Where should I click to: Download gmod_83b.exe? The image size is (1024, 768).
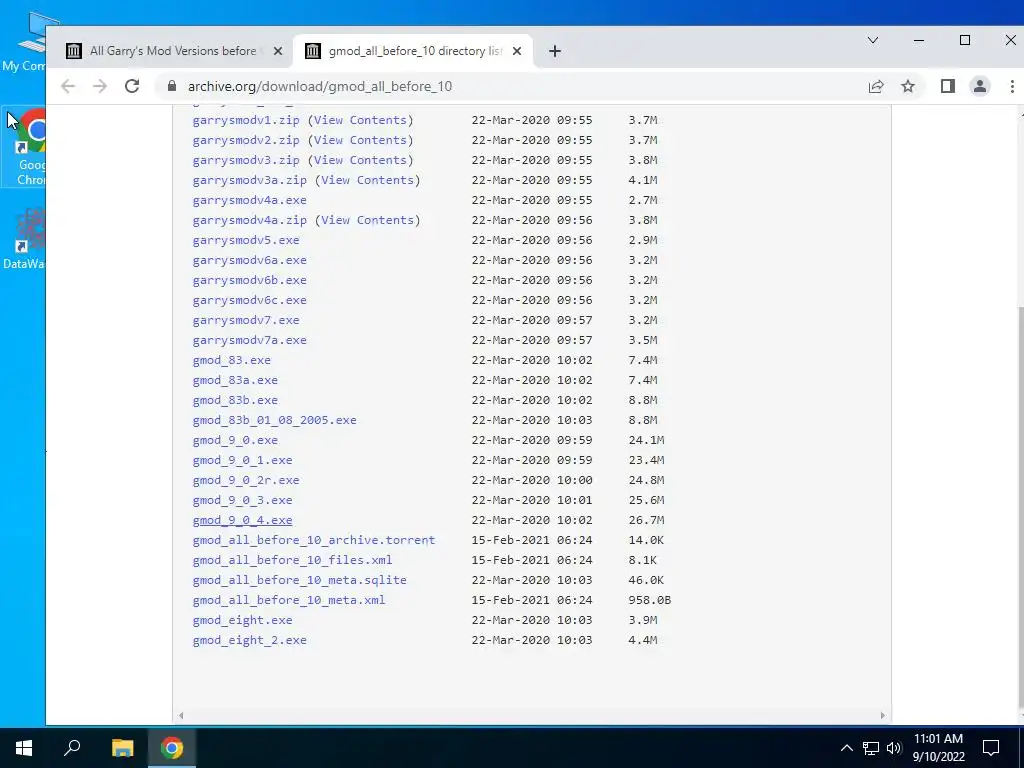coord(235,400)
